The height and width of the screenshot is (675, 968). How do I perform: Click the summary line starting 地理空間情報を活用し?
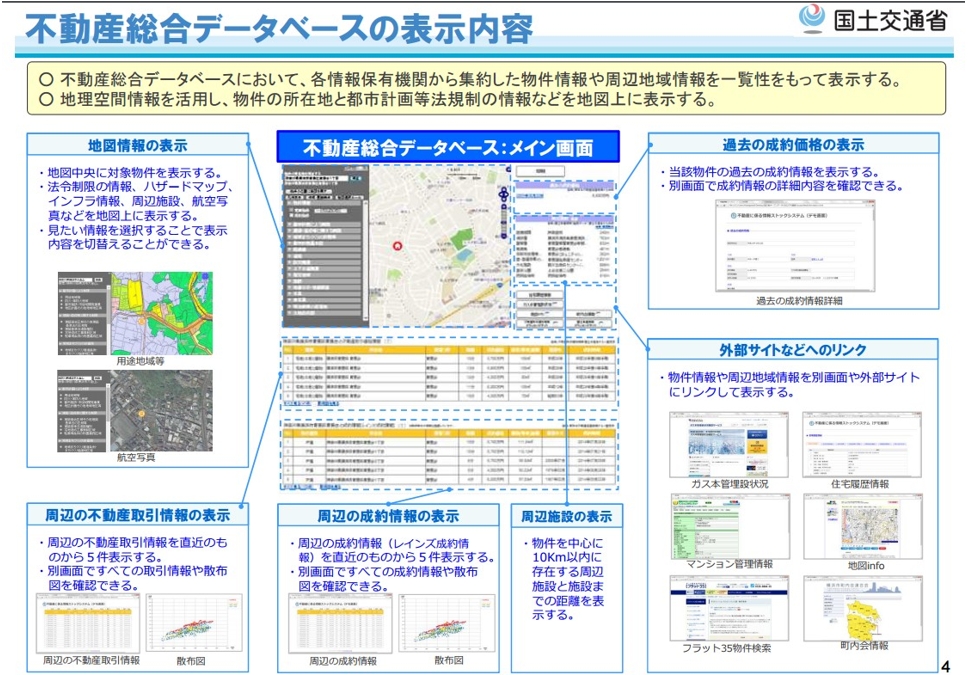coord(378,99)
